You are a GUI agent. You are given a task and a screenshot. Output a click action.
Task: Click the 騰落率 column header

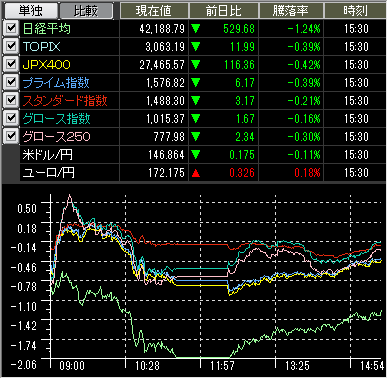291,11
